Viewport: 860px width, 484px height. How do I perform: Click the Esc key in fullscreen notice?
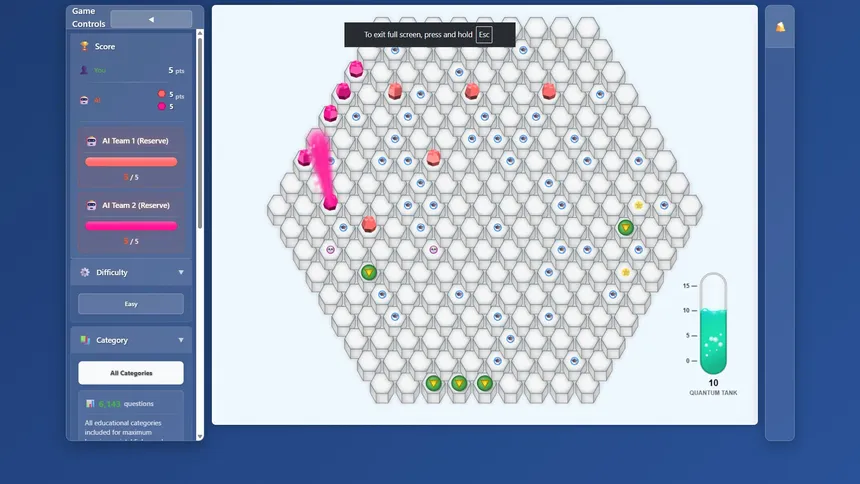tap(484, 35)
